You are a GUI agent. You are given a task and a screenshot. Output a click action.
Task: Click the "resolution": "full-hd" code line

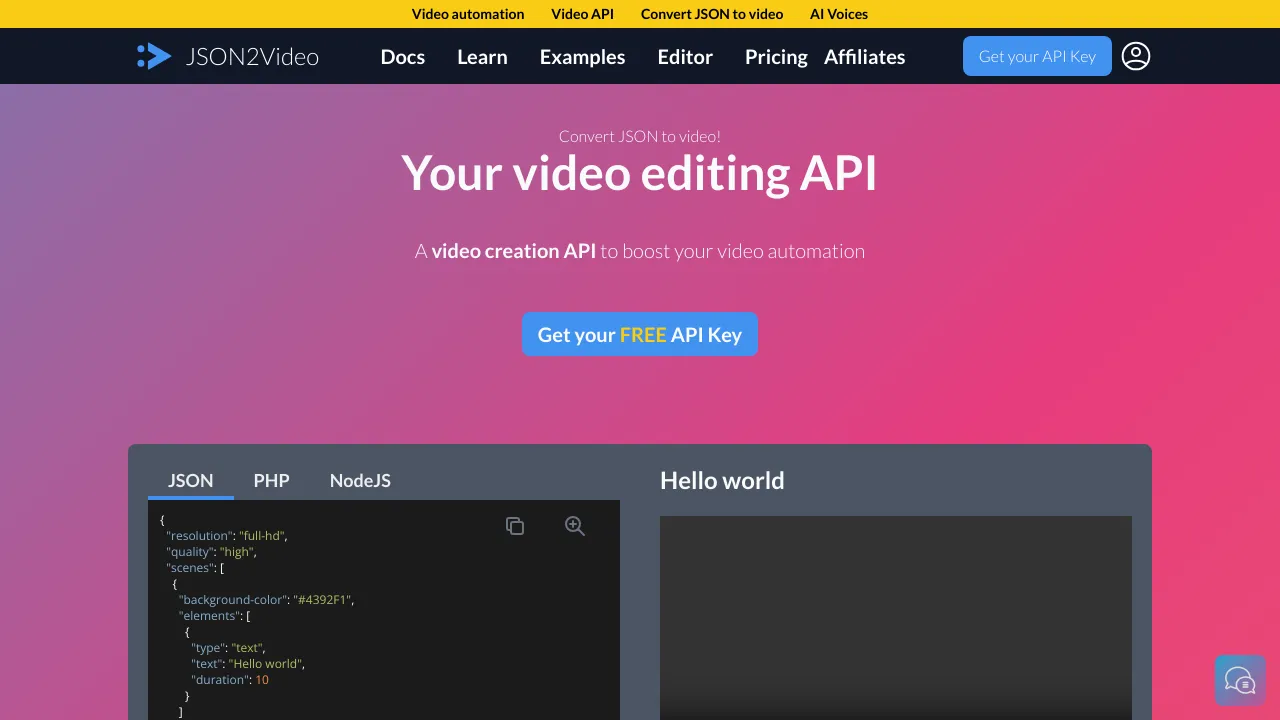coord(227,536)
